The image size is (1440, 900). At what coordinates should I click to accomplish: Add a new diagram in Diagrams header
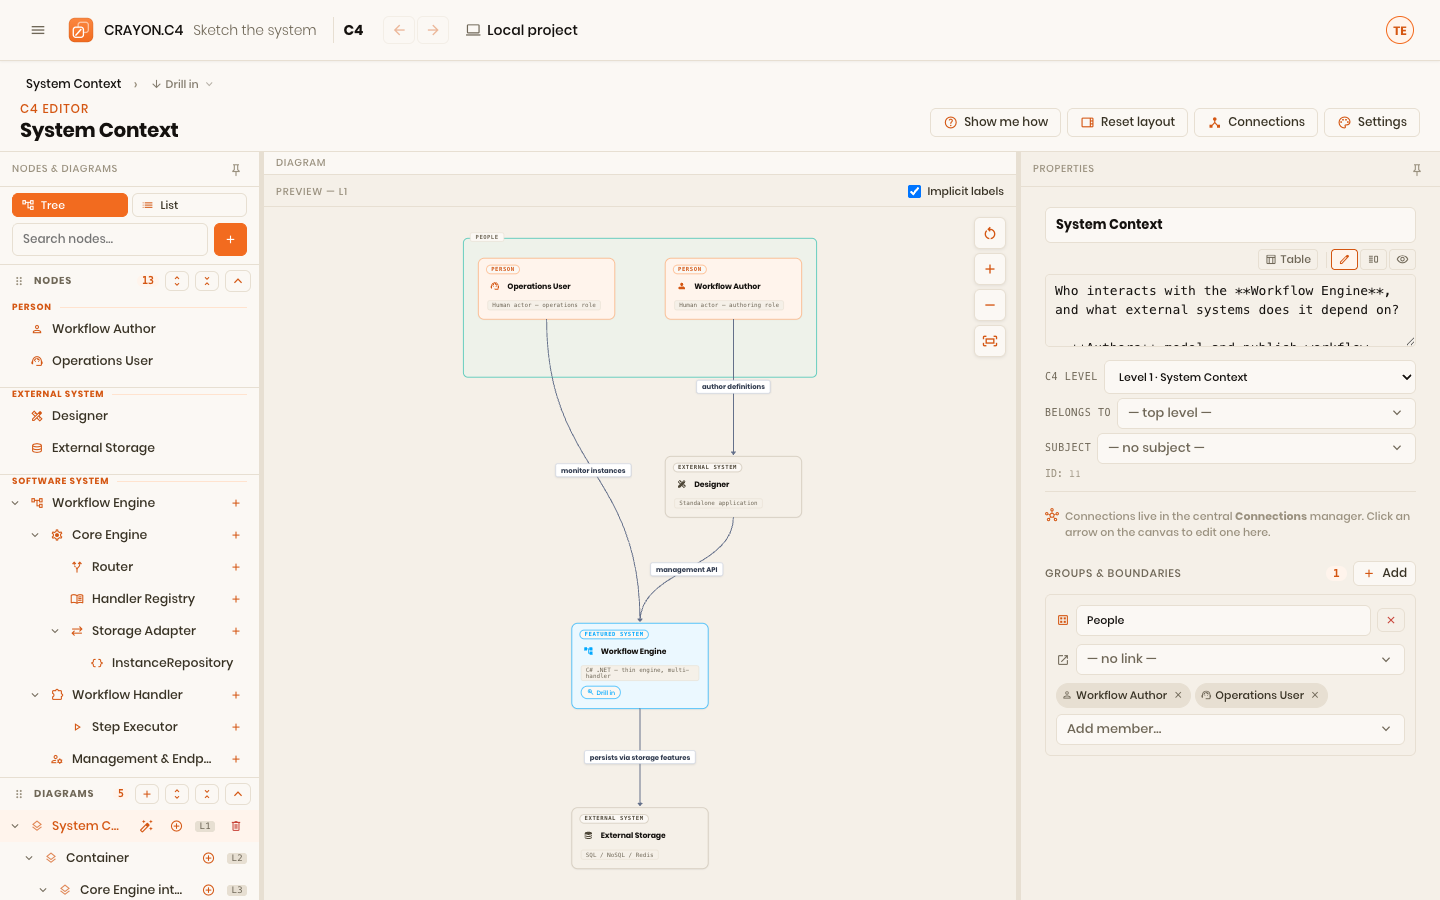pyautogui.click(x=147, y=794)
